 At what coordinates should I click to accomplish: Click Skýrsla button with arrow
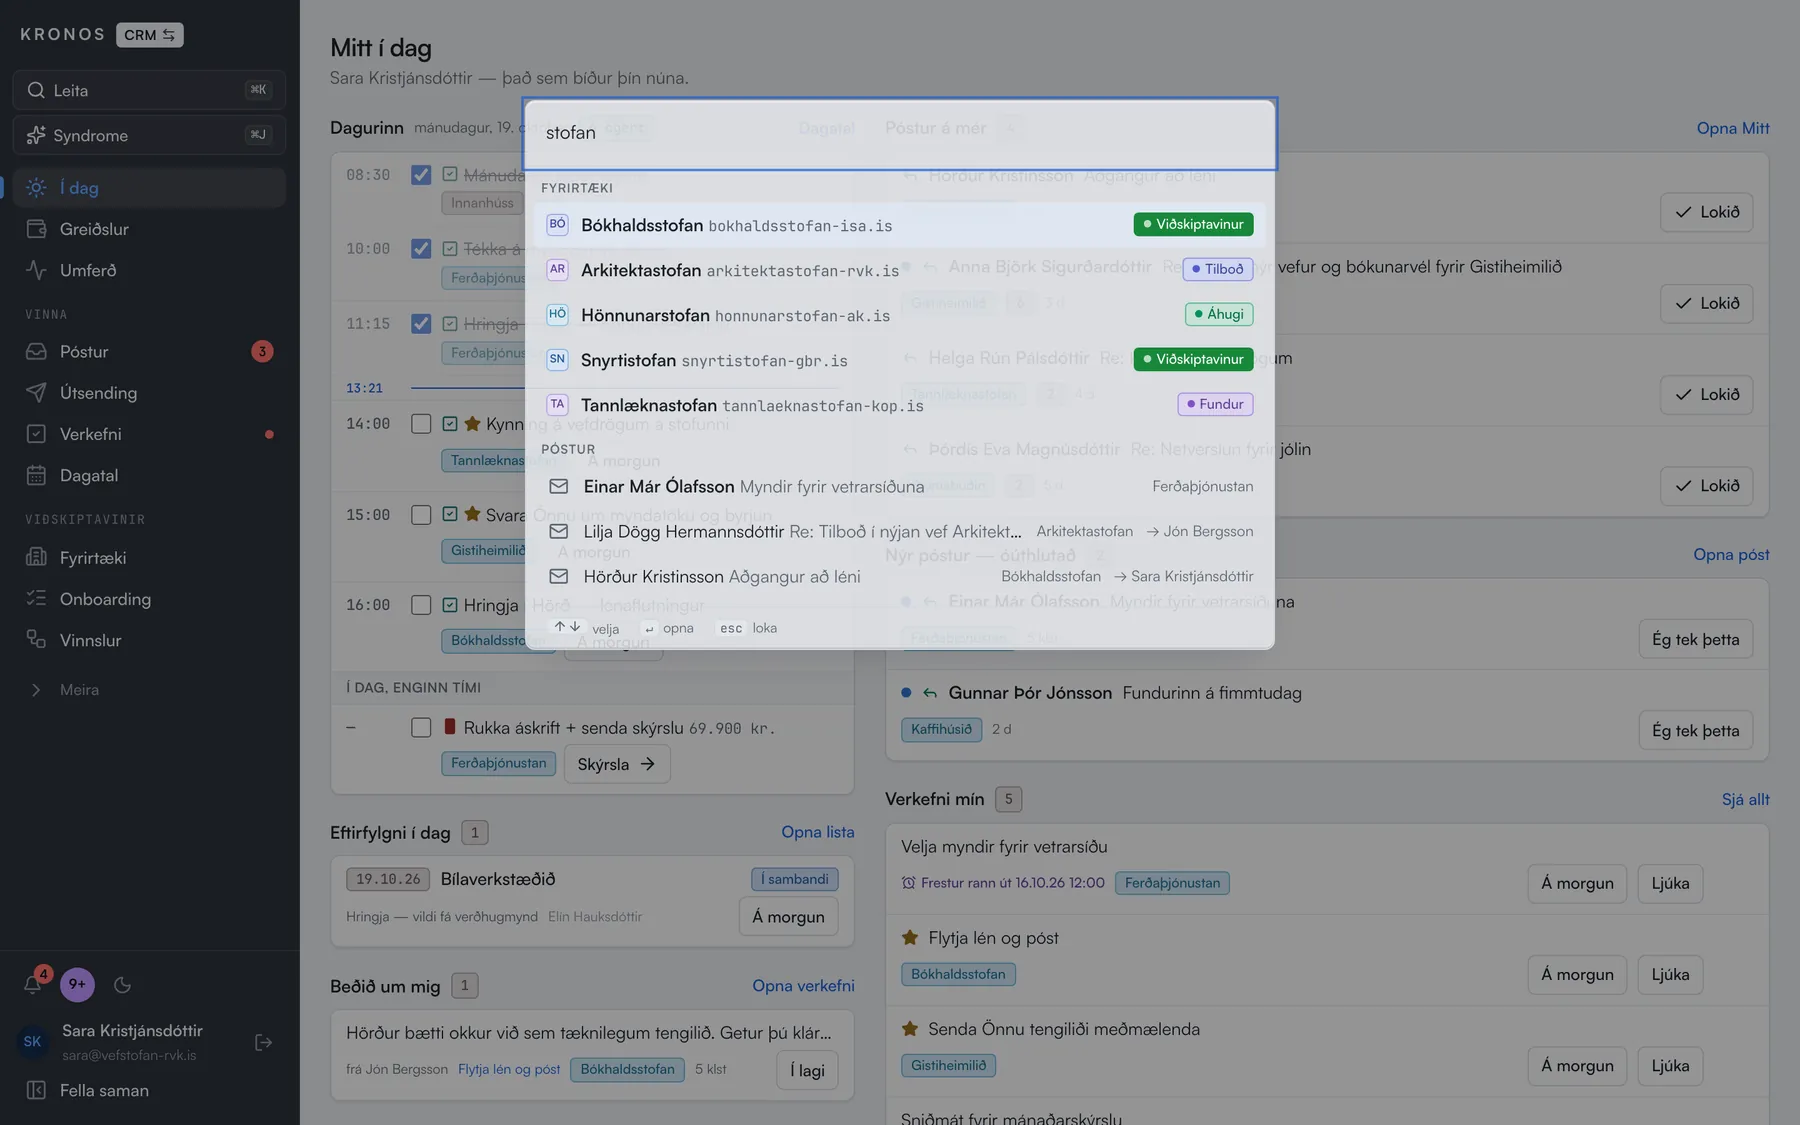click(617, 764)
